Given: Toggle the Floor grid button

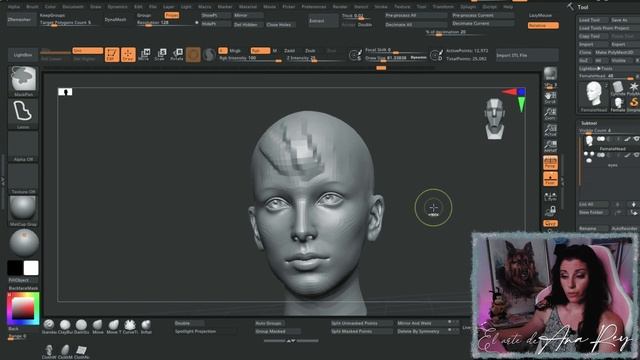Looking at the screenshot, I should 550,179.
